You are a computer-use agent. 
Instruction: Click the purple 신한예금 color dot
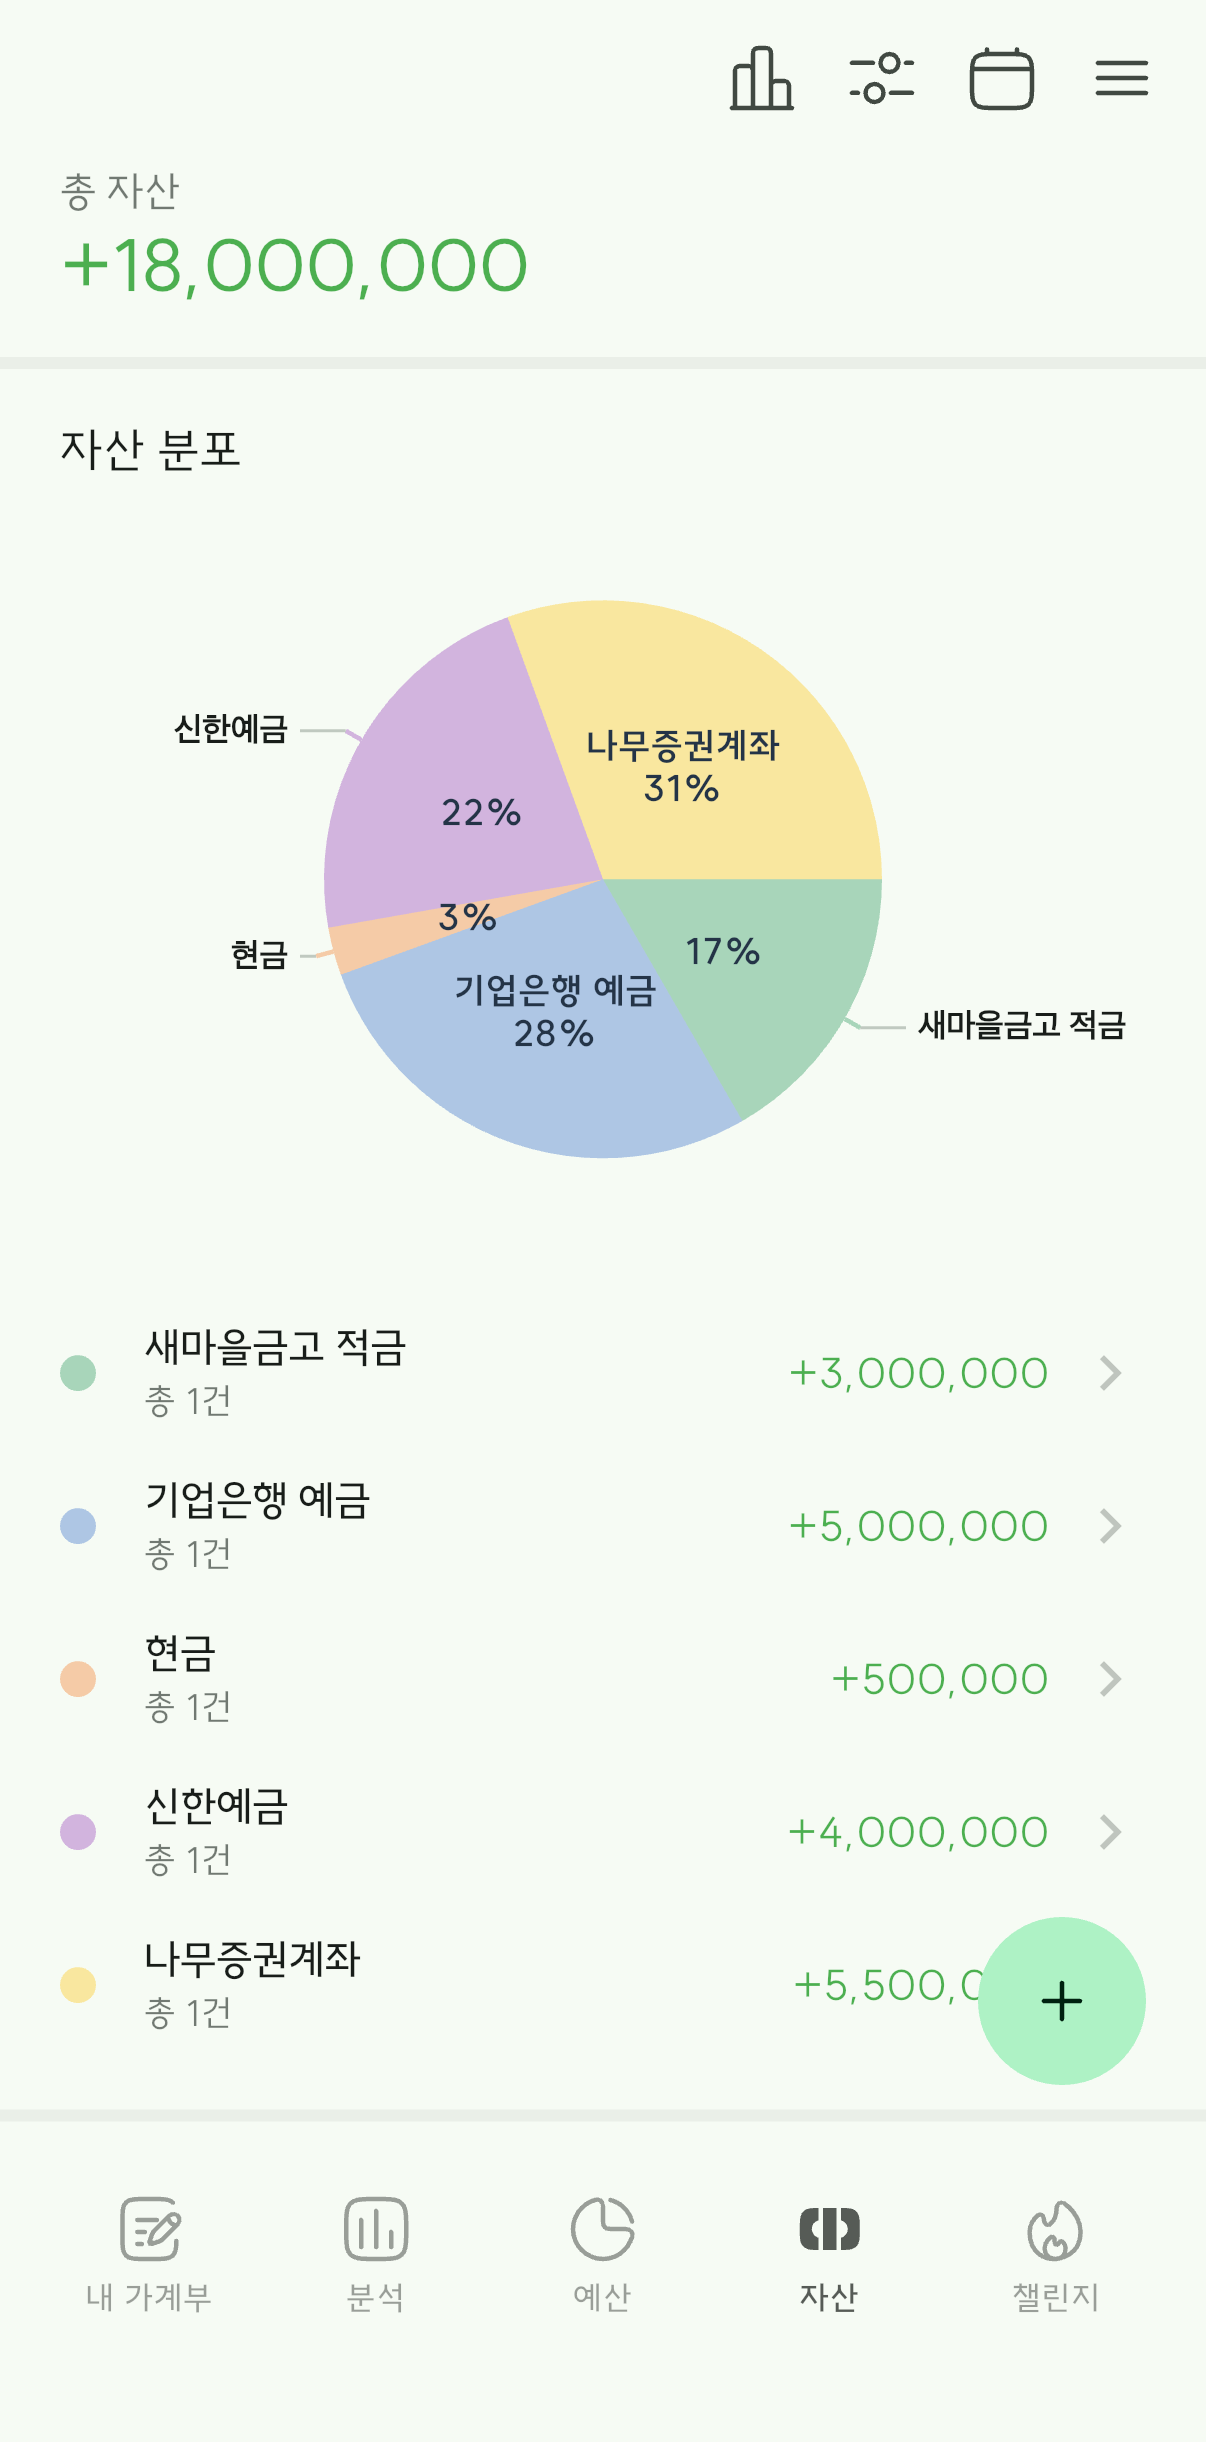point(78,1832)
